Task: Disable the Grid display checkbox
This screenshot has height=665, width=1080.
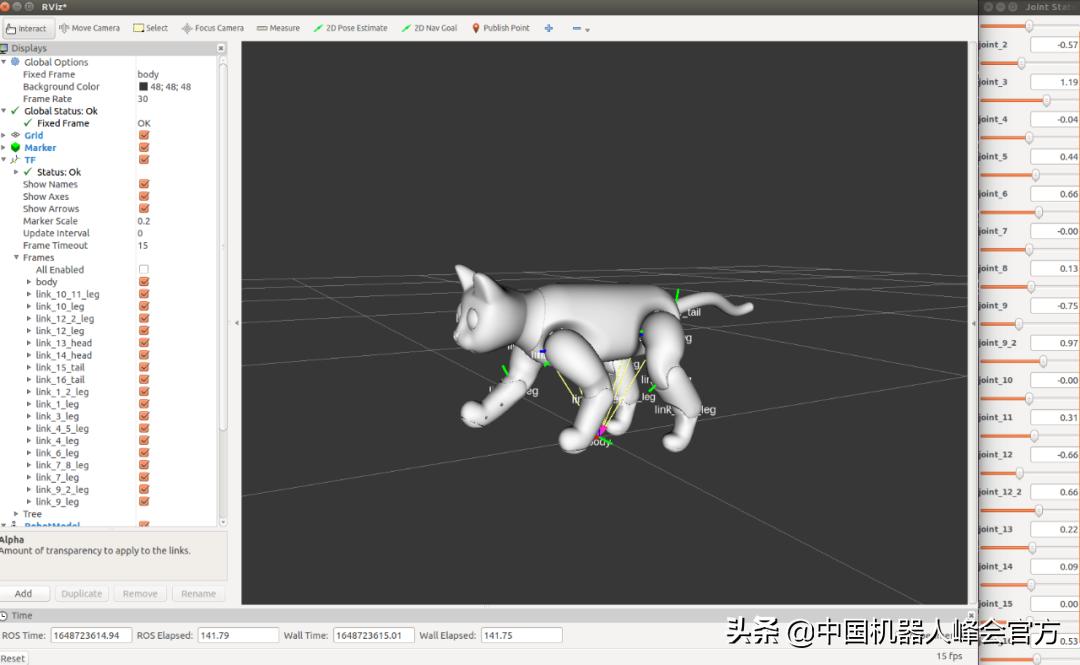Action: coord(143,135)
